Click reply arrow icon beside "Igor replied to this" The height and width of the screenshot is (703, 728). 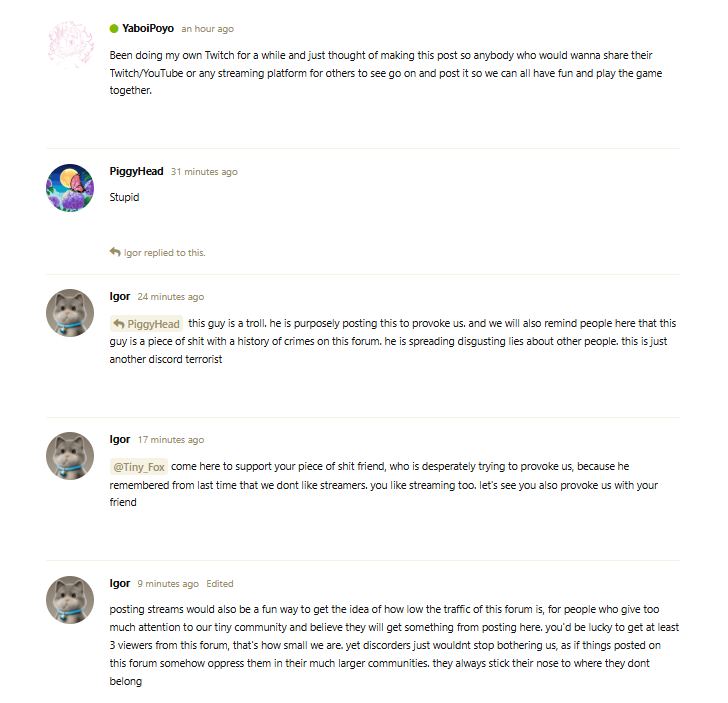[x=115, y=252]
